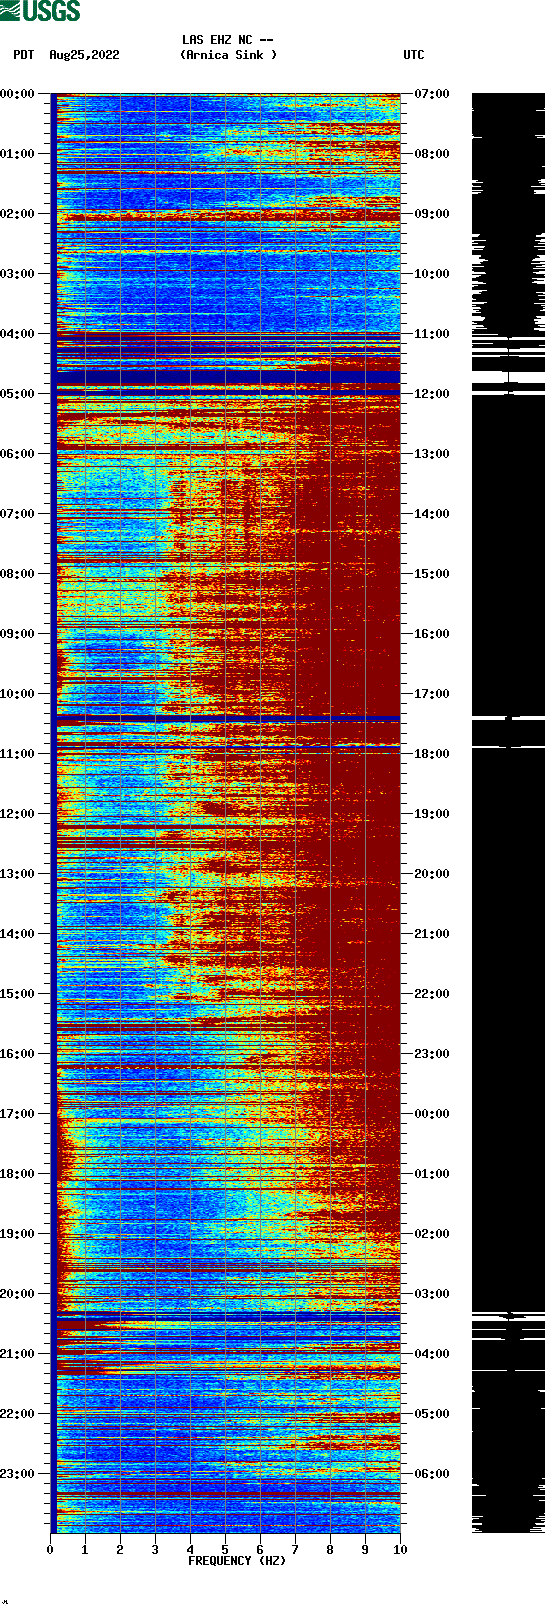Click the 12:00 UTC time label
Screen dimensions: 552x1613
[x=432, y=394]
